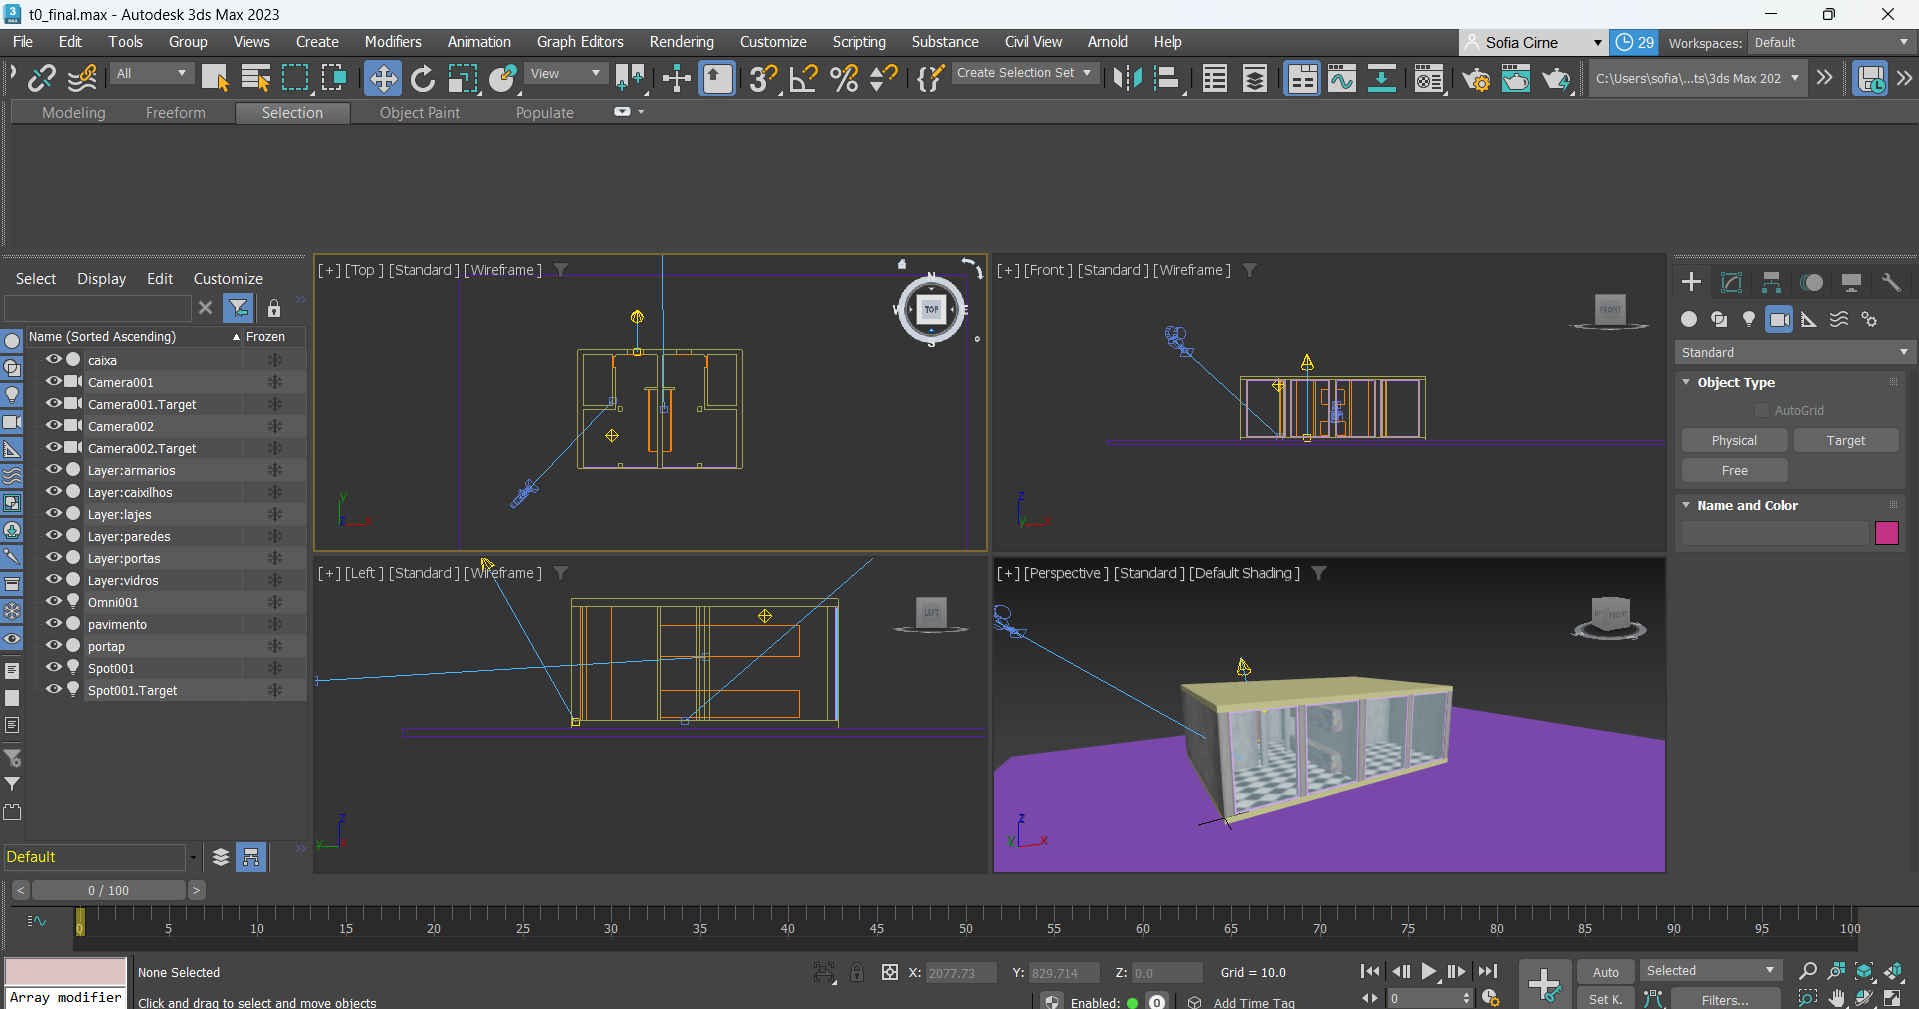Hide the pavimento object with eye icon

click(x=54, y=624)
